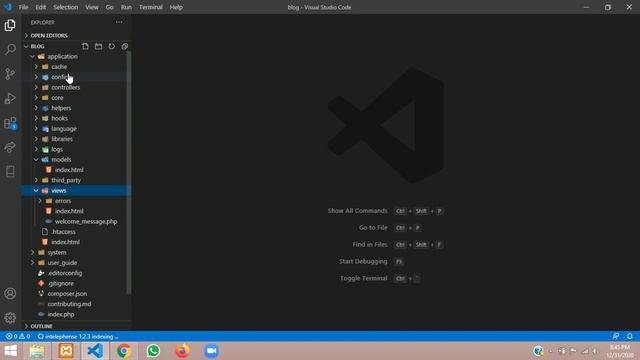The height and width of the screenshot is (360, 640).
Task: Open File Explorer from taskbar
Action: 37,351
